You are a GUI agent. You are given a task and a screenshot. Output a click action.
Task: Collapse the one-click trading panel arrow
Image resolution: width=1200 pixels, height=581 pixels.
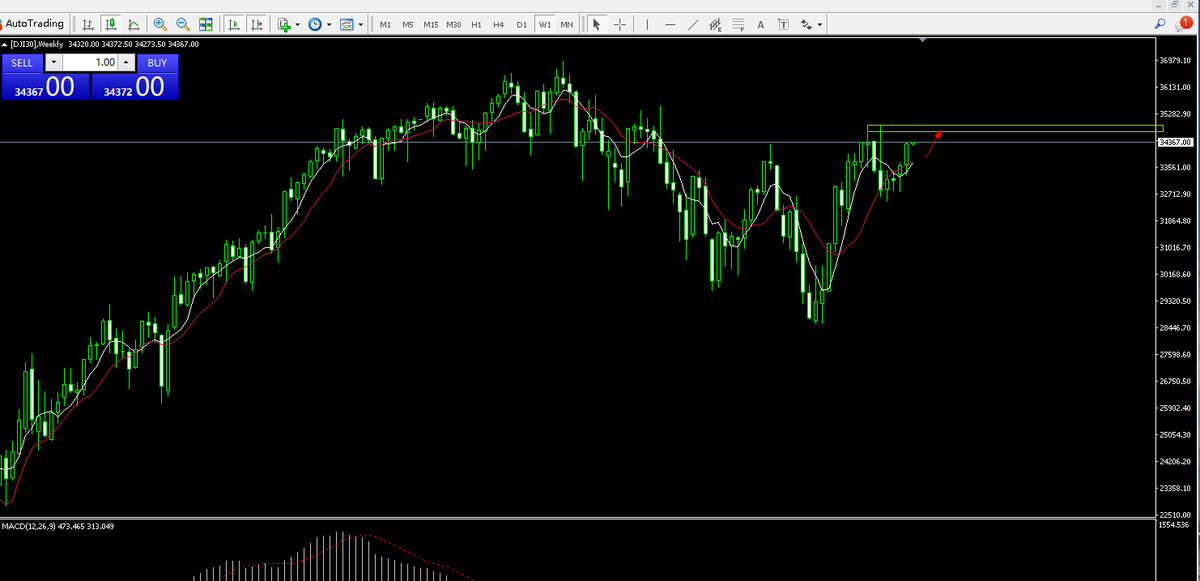click(4, 44)
